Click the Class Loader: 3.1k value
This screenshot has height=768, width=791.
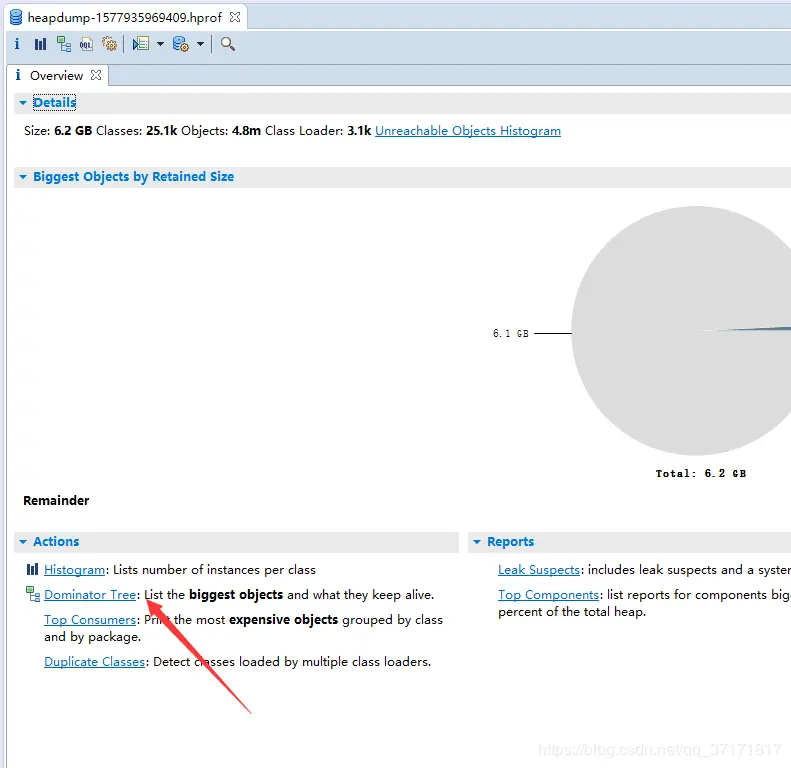(x=359, y=131)
